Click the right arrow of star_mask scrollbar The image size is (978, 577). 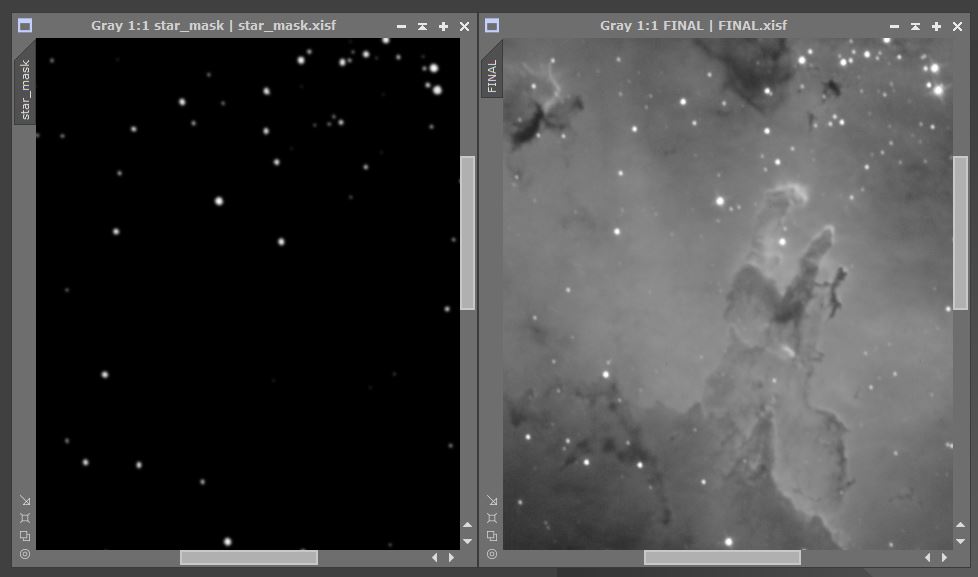pyautogui.click(x=452, y=558)
